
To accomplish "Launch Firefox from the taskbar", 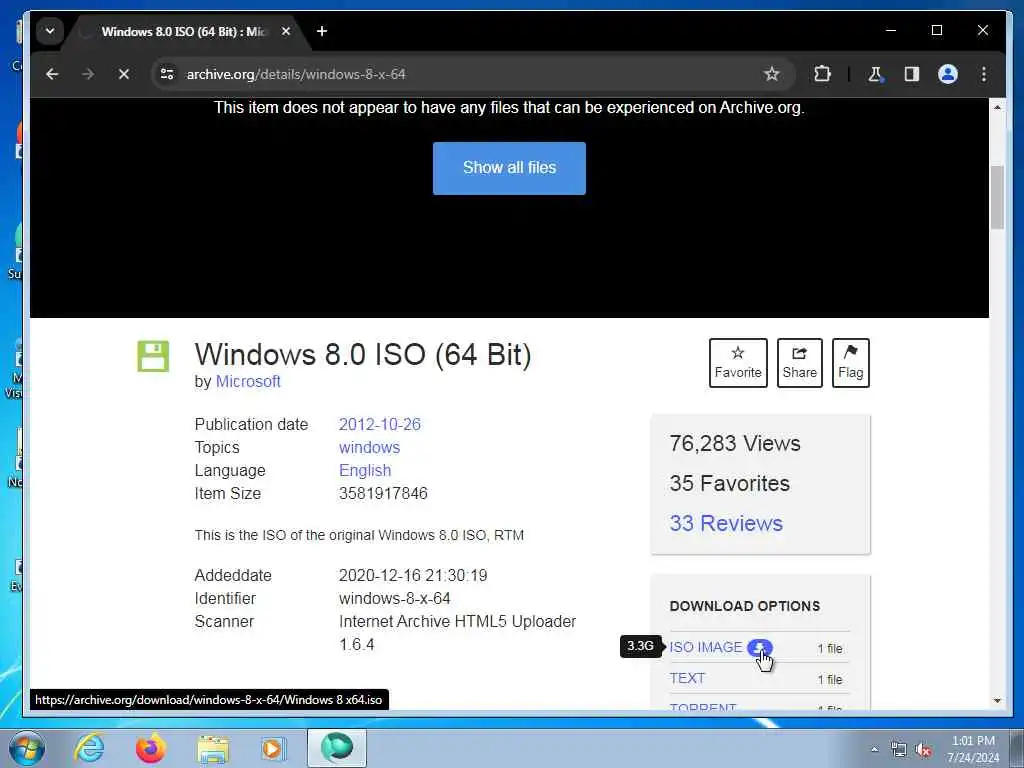I will coord(151,748).
